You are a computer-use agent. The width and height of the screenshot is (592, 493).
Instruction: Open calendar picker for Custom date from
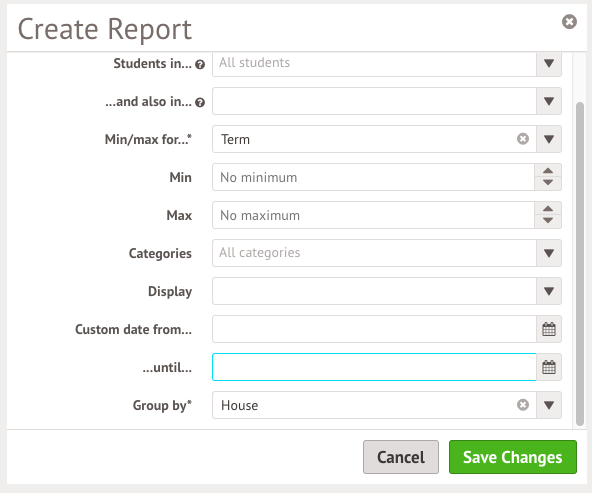[x=549, y=329]
